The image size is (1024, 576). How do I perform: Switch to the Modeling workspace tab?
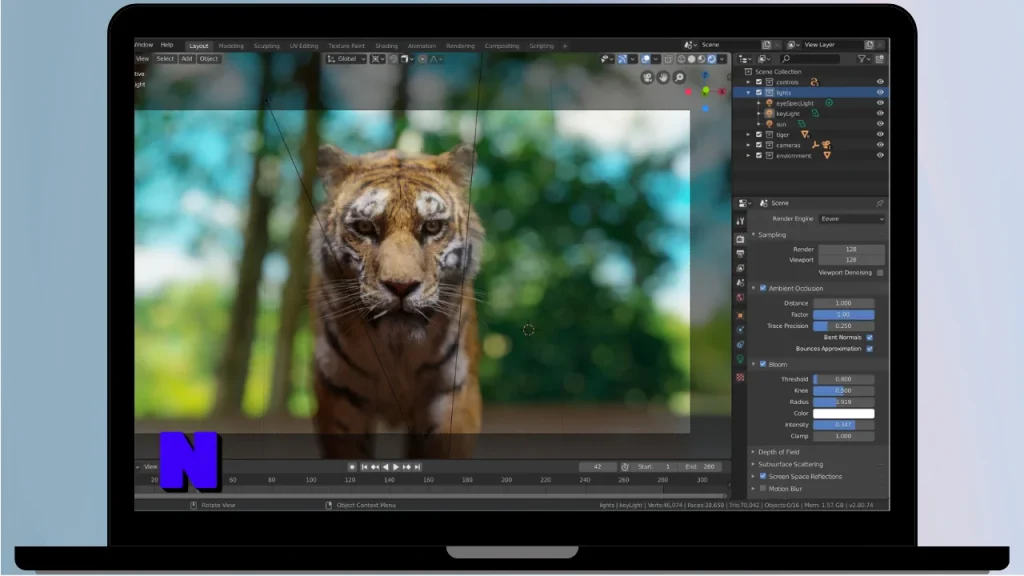tap(231, 46)
